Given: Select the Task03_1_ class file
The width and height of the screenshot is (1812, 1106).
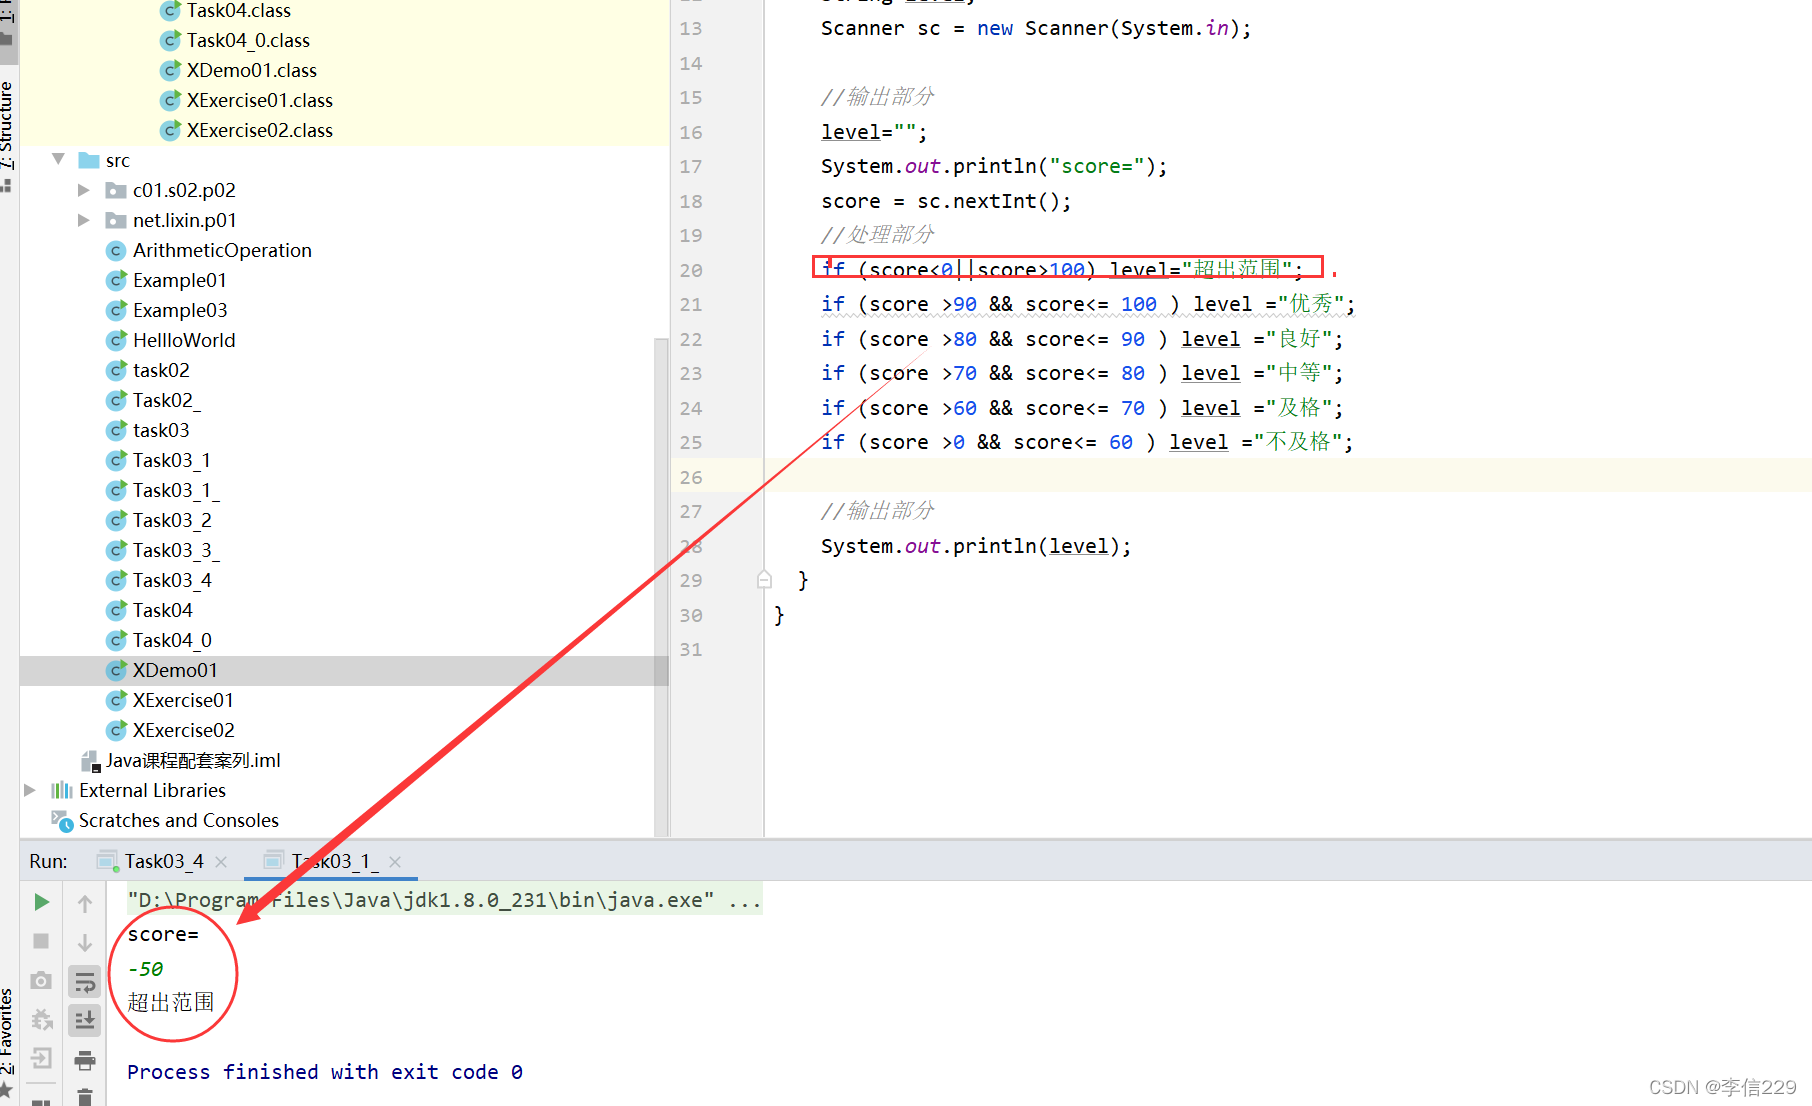Looking at the screenshot, I should click(x=176, y=490).
